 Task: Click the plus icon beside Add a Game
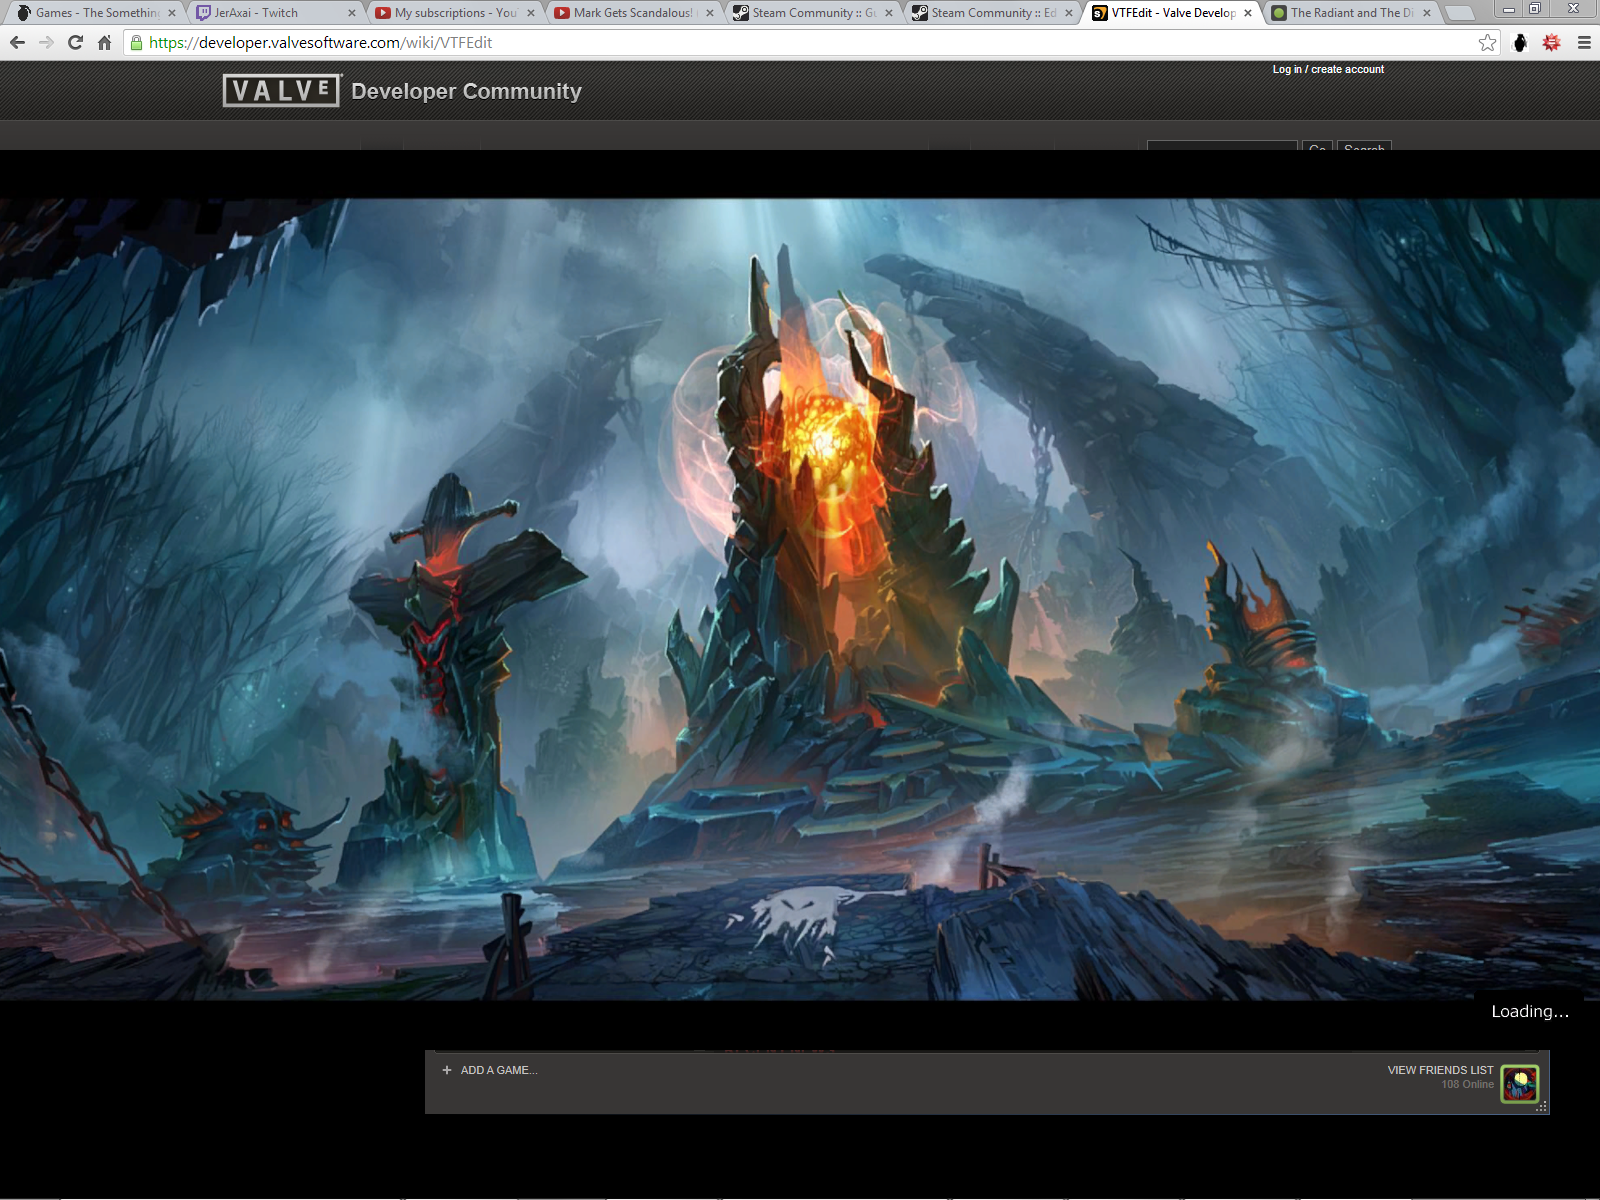coord(447,1070)
